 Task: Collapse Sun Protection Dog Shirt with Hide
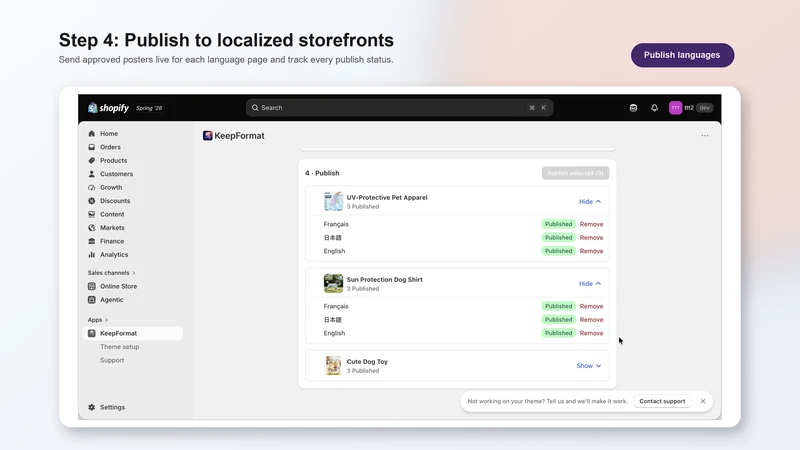pos(590,284)
